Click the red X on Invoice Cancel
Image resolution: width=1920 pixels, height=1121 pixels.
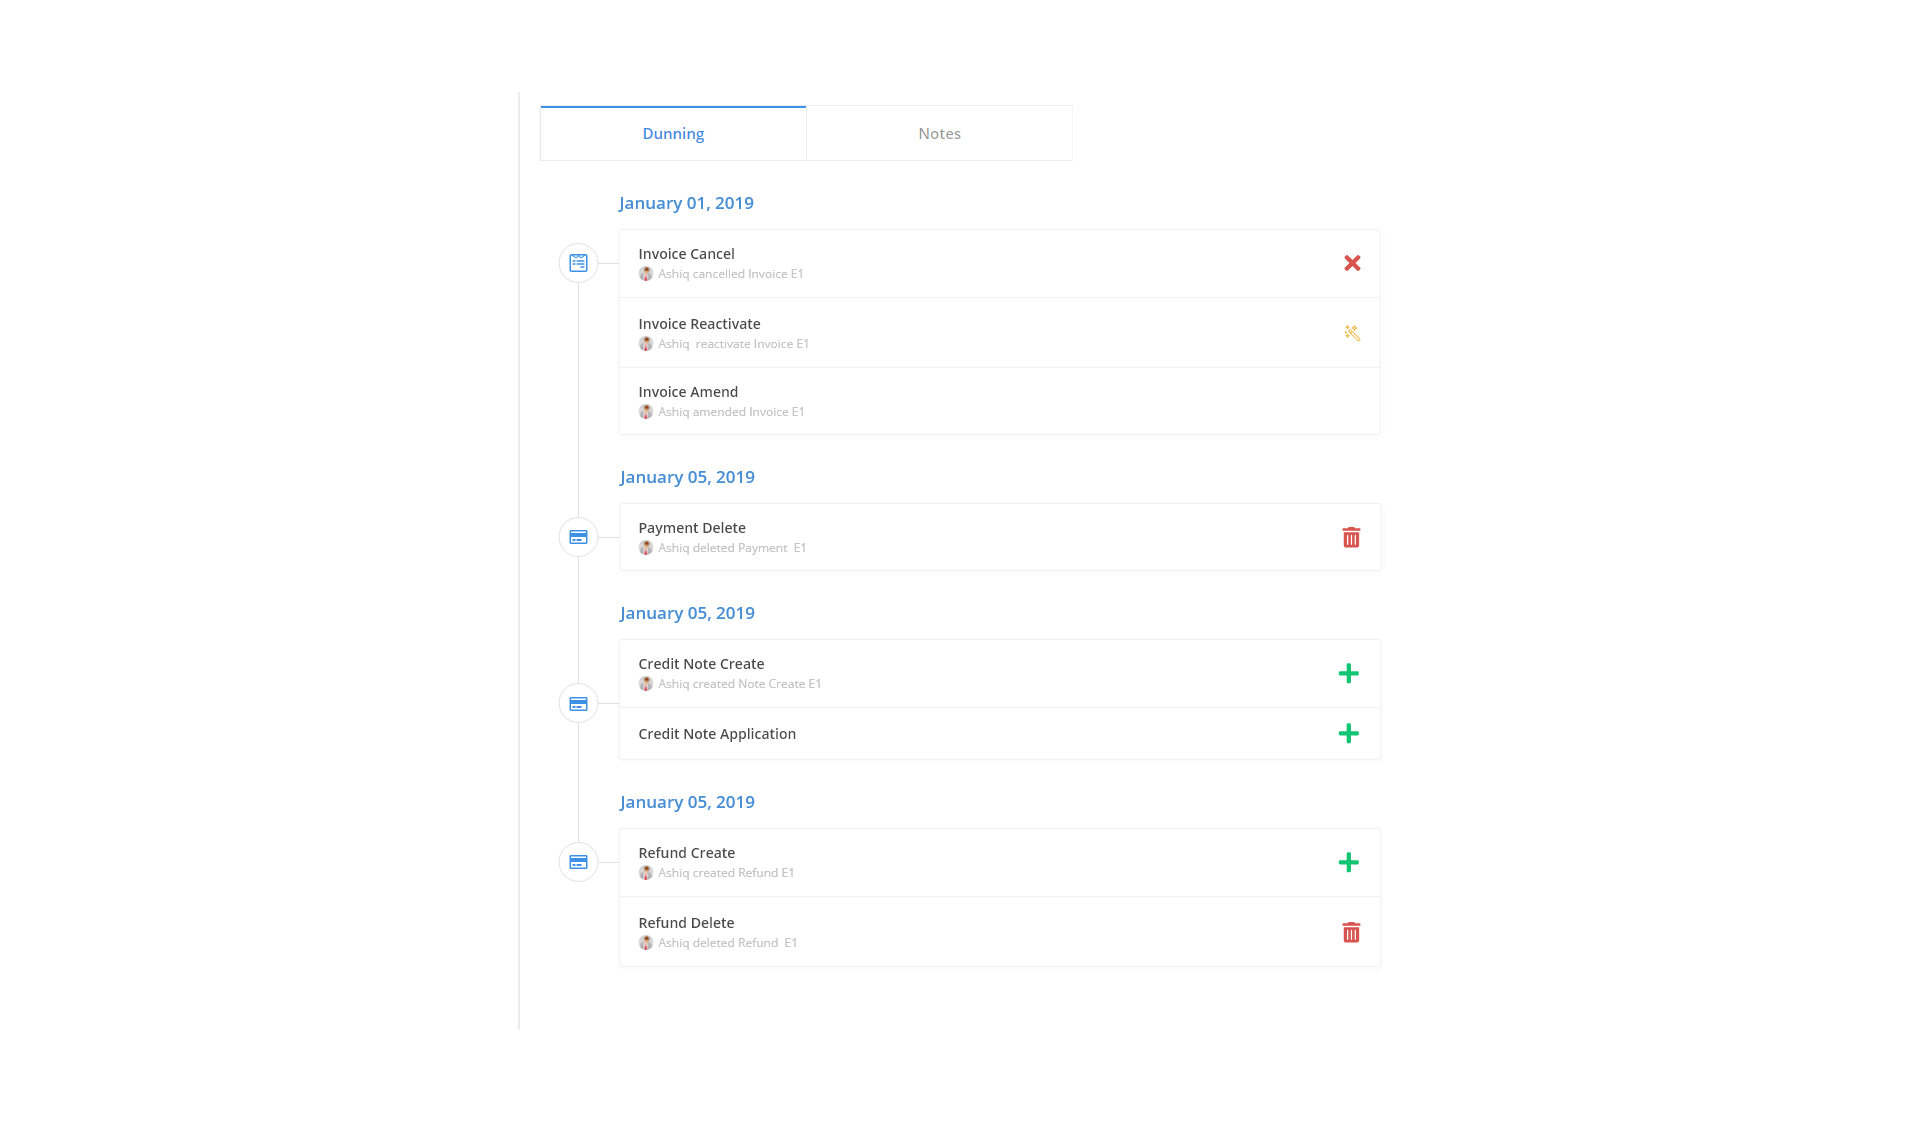pos(1352,263)
